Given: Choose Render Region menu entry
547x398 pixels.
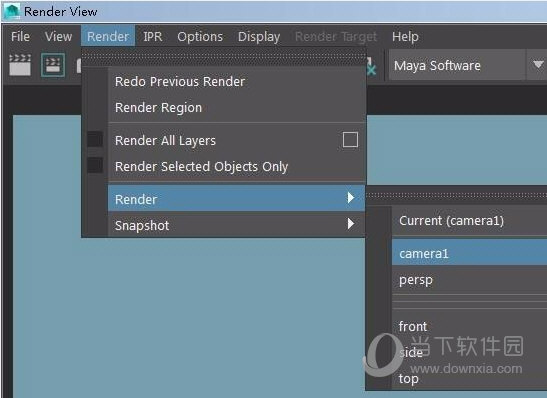Looking at the screenshot, I should (x=237, y=107).
